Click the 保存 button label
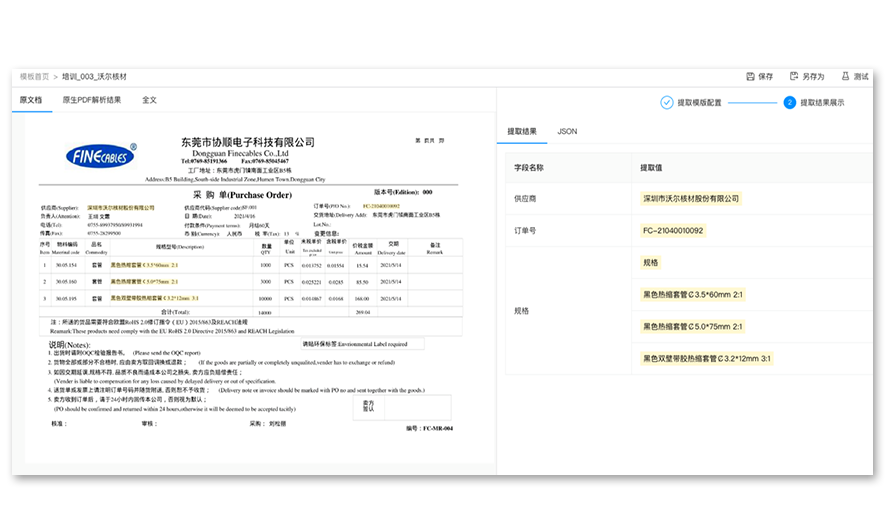The height and width of the screenshot is (510, 890). click(766, 77)
